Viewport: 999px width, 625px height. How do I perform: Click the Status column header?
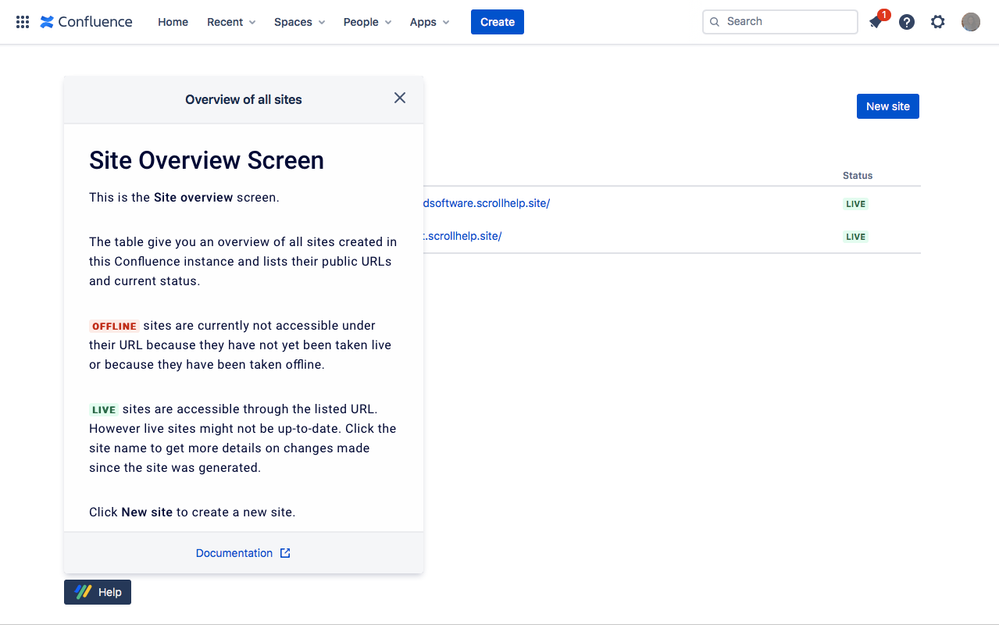[x=858, y=175]
